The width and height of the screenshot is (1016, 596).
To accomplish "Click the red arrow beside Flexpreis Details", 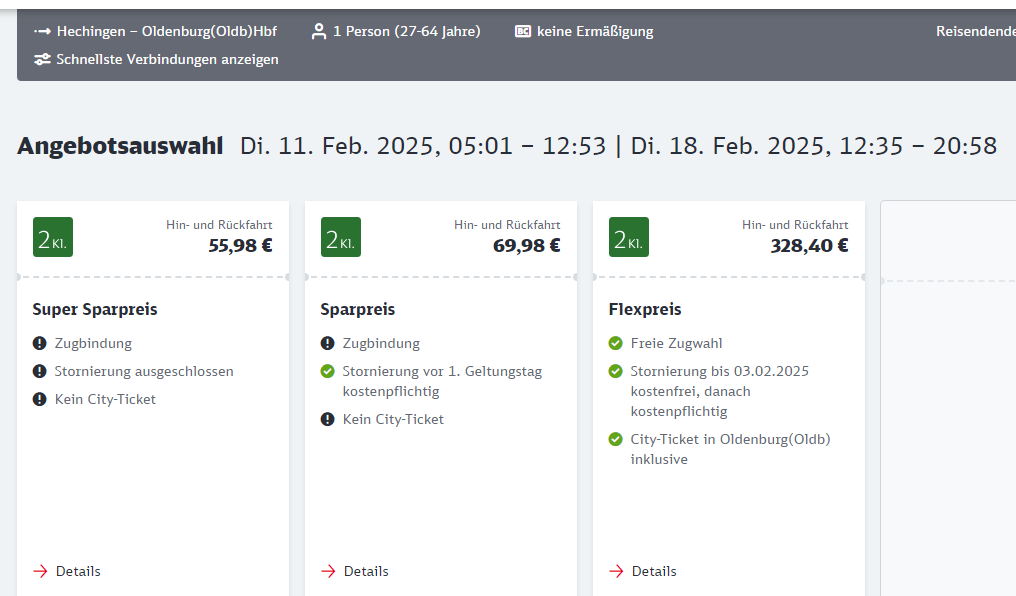I will click(x=616, y=572).
